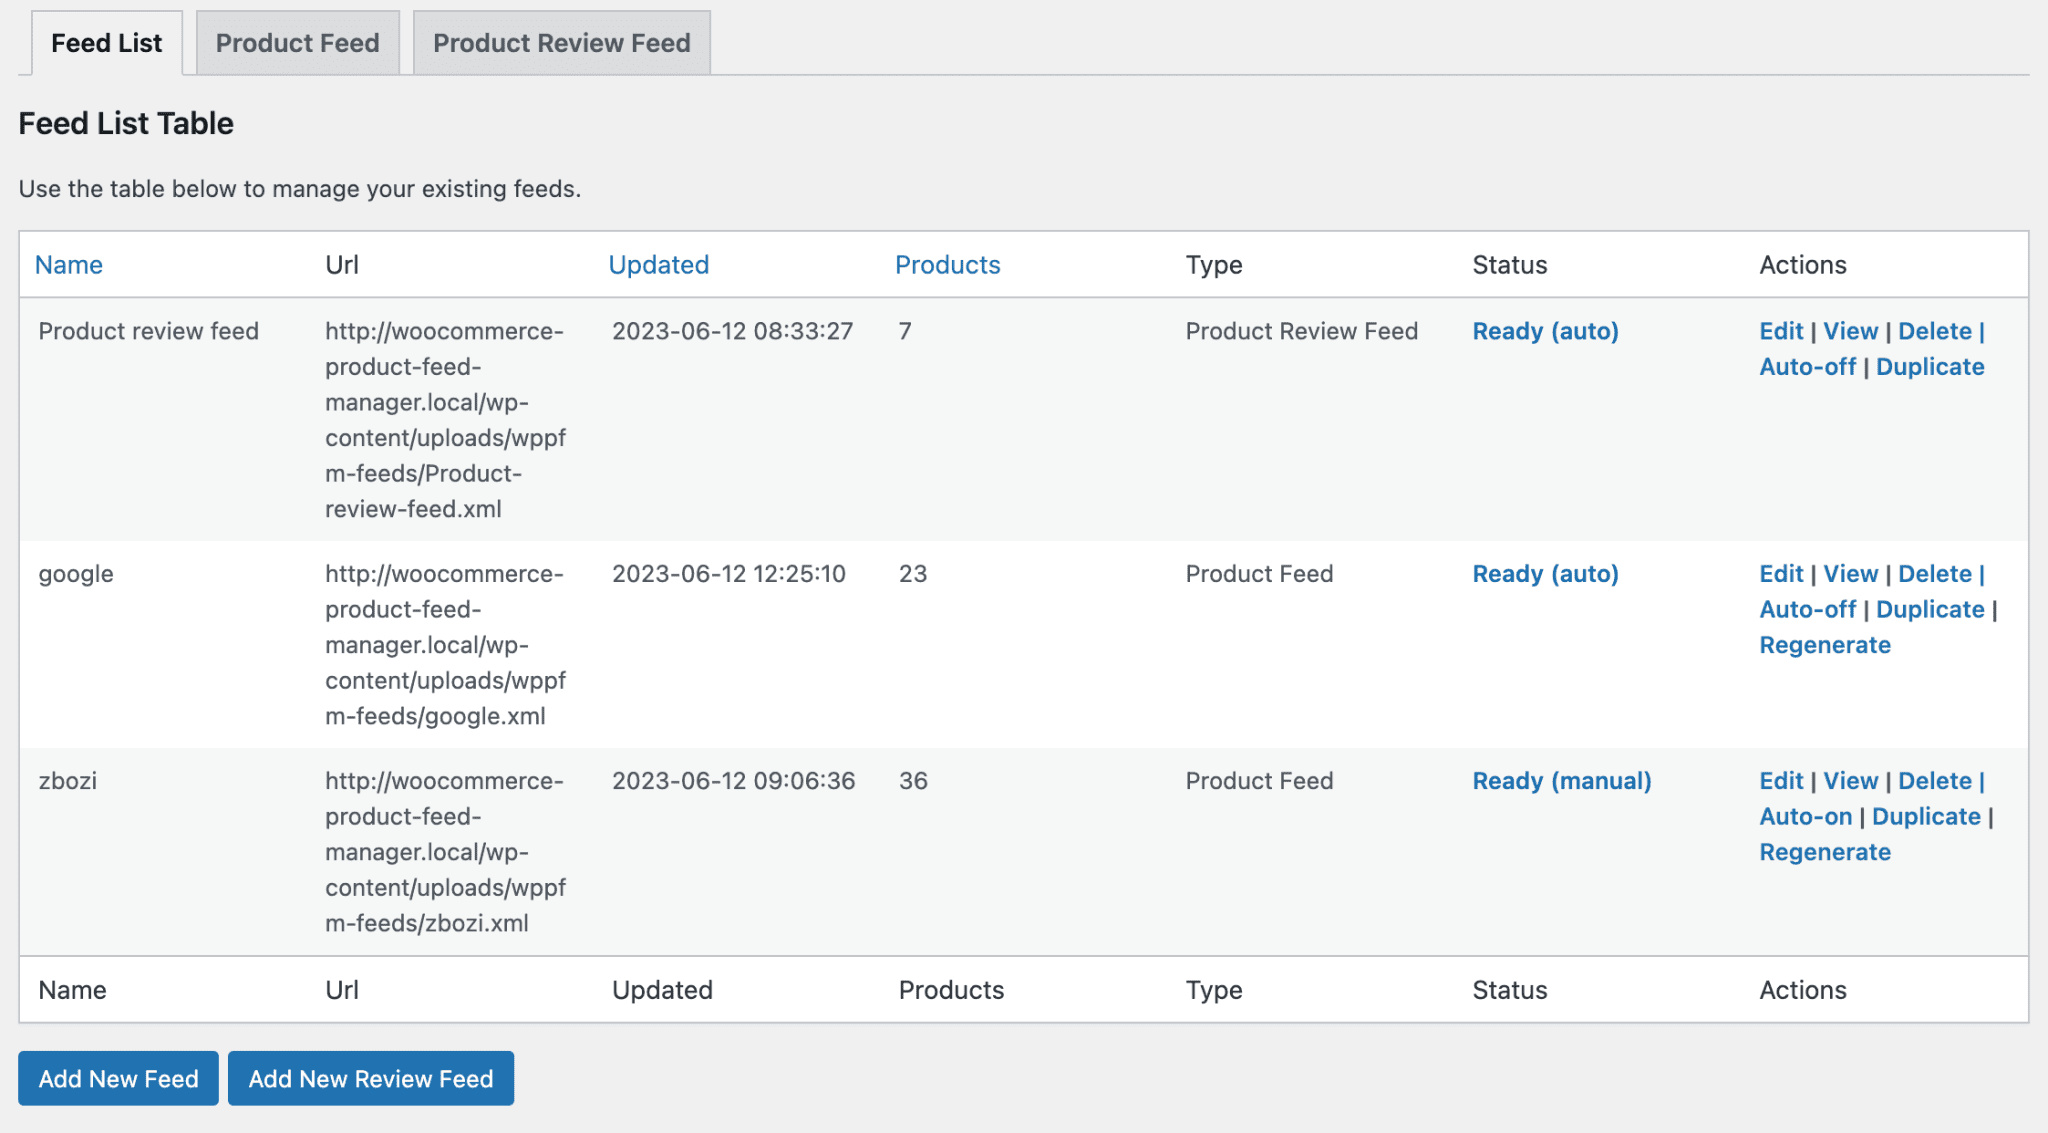Open the Product Review Feed tab
The height and width of the screenshot is (1133, 2048).
pyautogui.click(x=561, y=42)
